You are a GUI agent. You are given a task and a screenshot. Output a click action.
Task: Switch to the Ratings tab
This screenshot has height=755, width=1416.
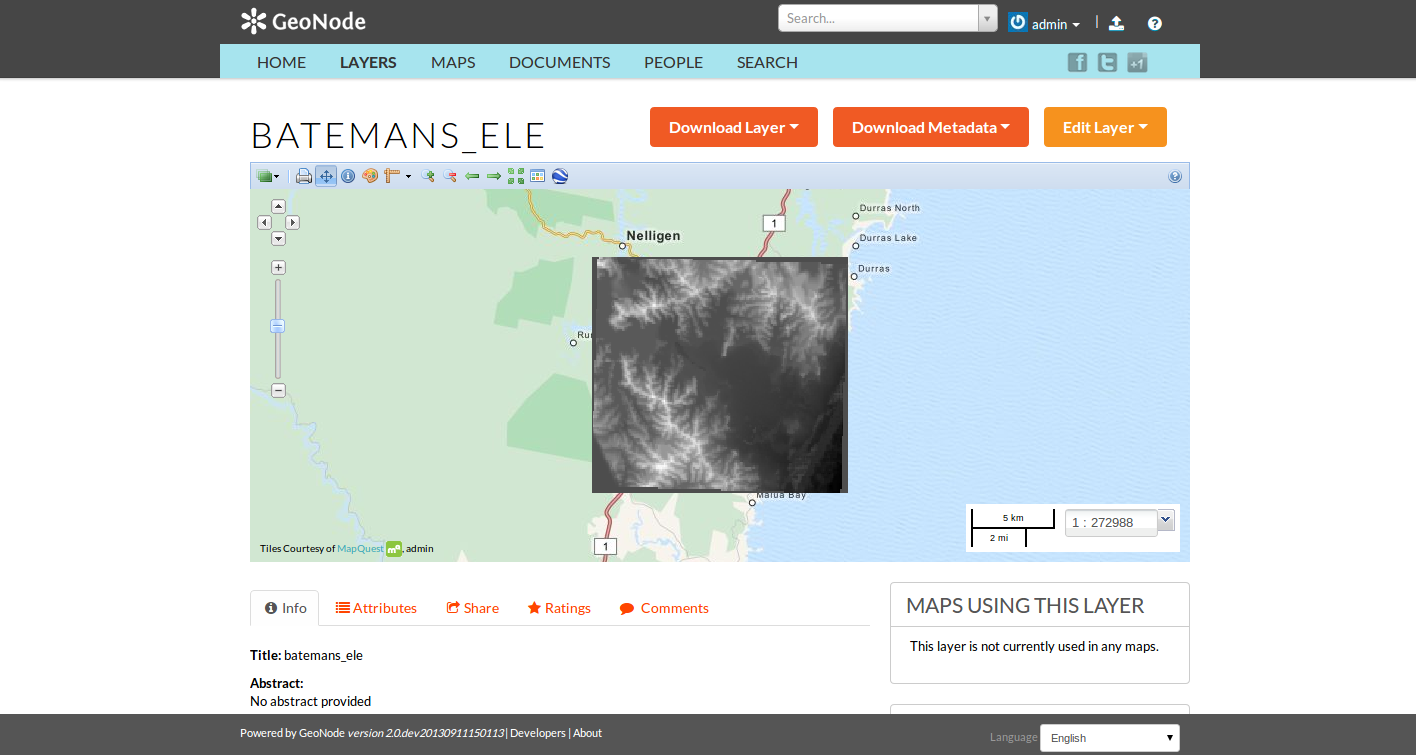(559, 608)
